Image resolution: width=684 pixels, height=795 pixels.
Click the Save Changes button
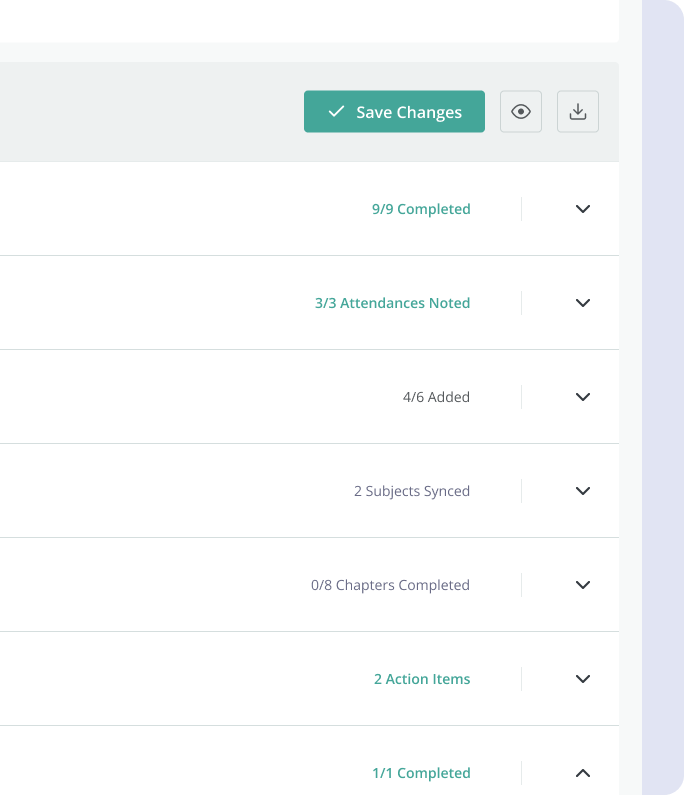(394, 112)
